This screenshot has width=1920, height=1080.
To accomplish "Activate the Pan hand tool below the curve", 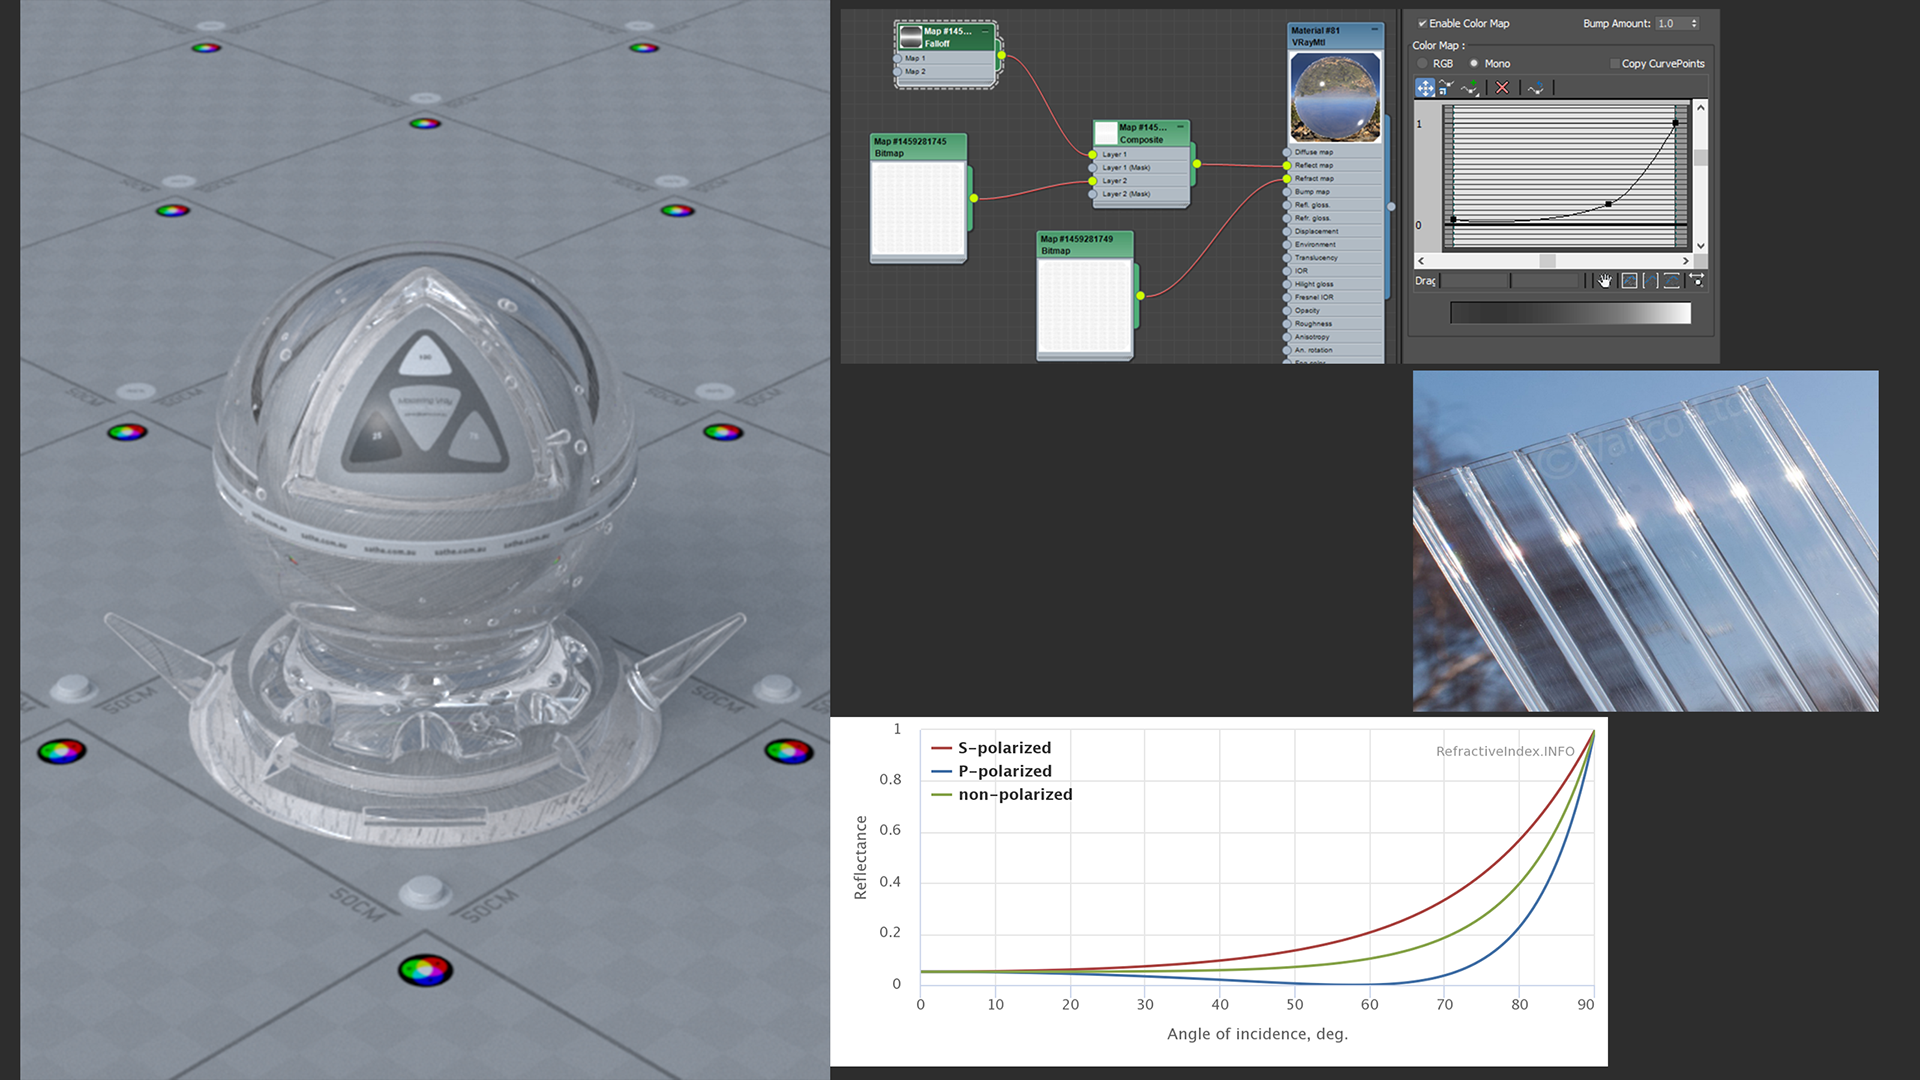I will point(1605,281).
